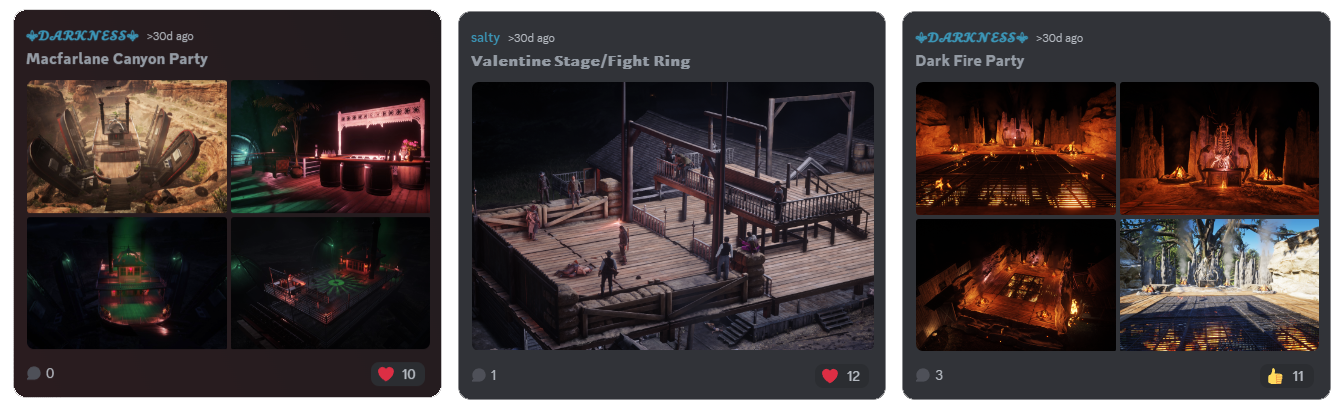Open the fiery aerial-view thumbnail in Dark Fire Party
Screen dimensions: 1341x411
pos(1015,285)
